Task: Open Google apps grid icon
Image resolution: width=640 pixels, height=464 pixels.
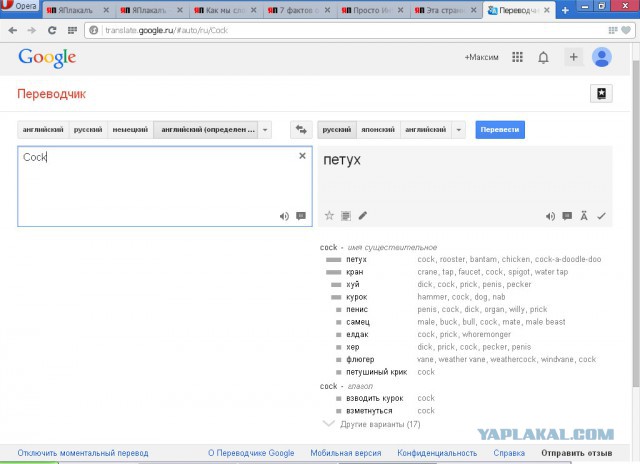Action: (x=517, y=57)
